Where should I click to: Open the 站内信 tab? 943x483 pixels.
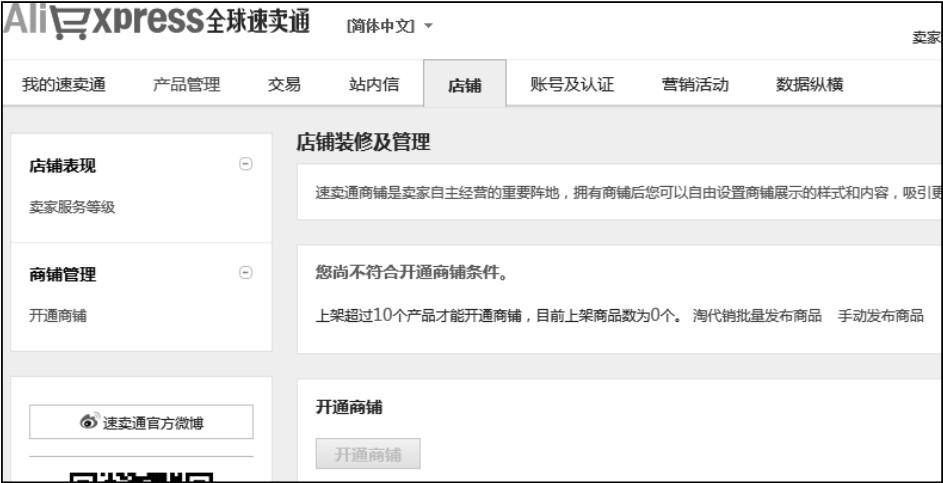point(373,84)
